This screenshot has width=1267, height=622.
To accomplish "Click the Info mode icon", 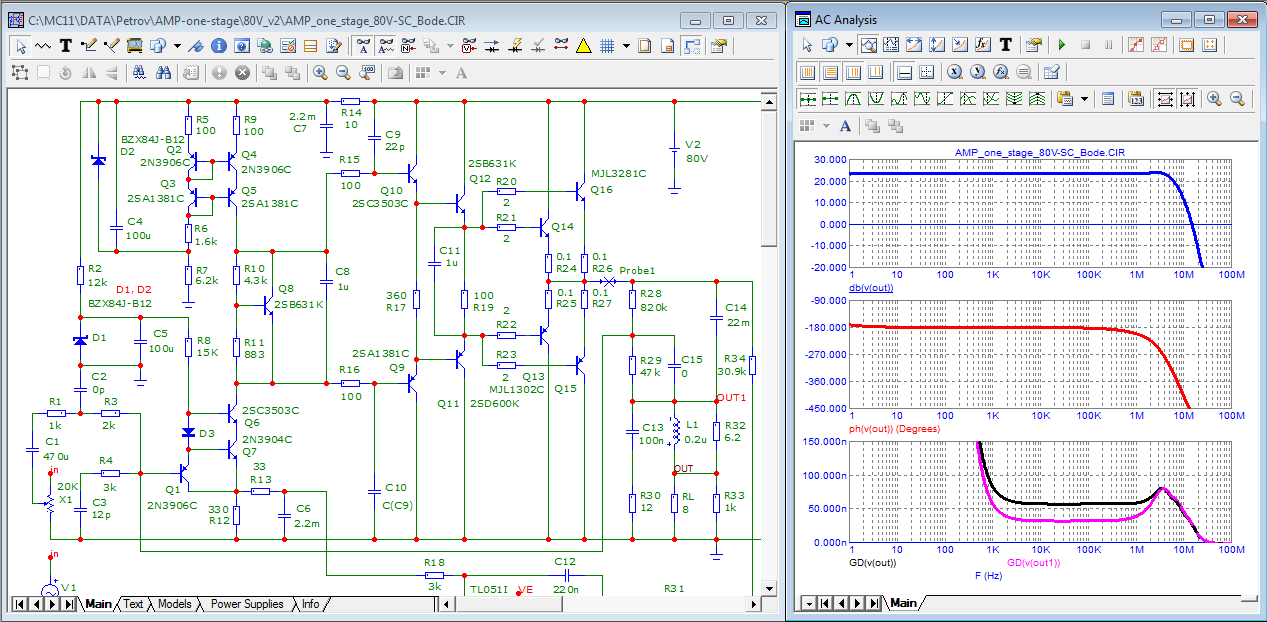I will click(x=218, y=45).
